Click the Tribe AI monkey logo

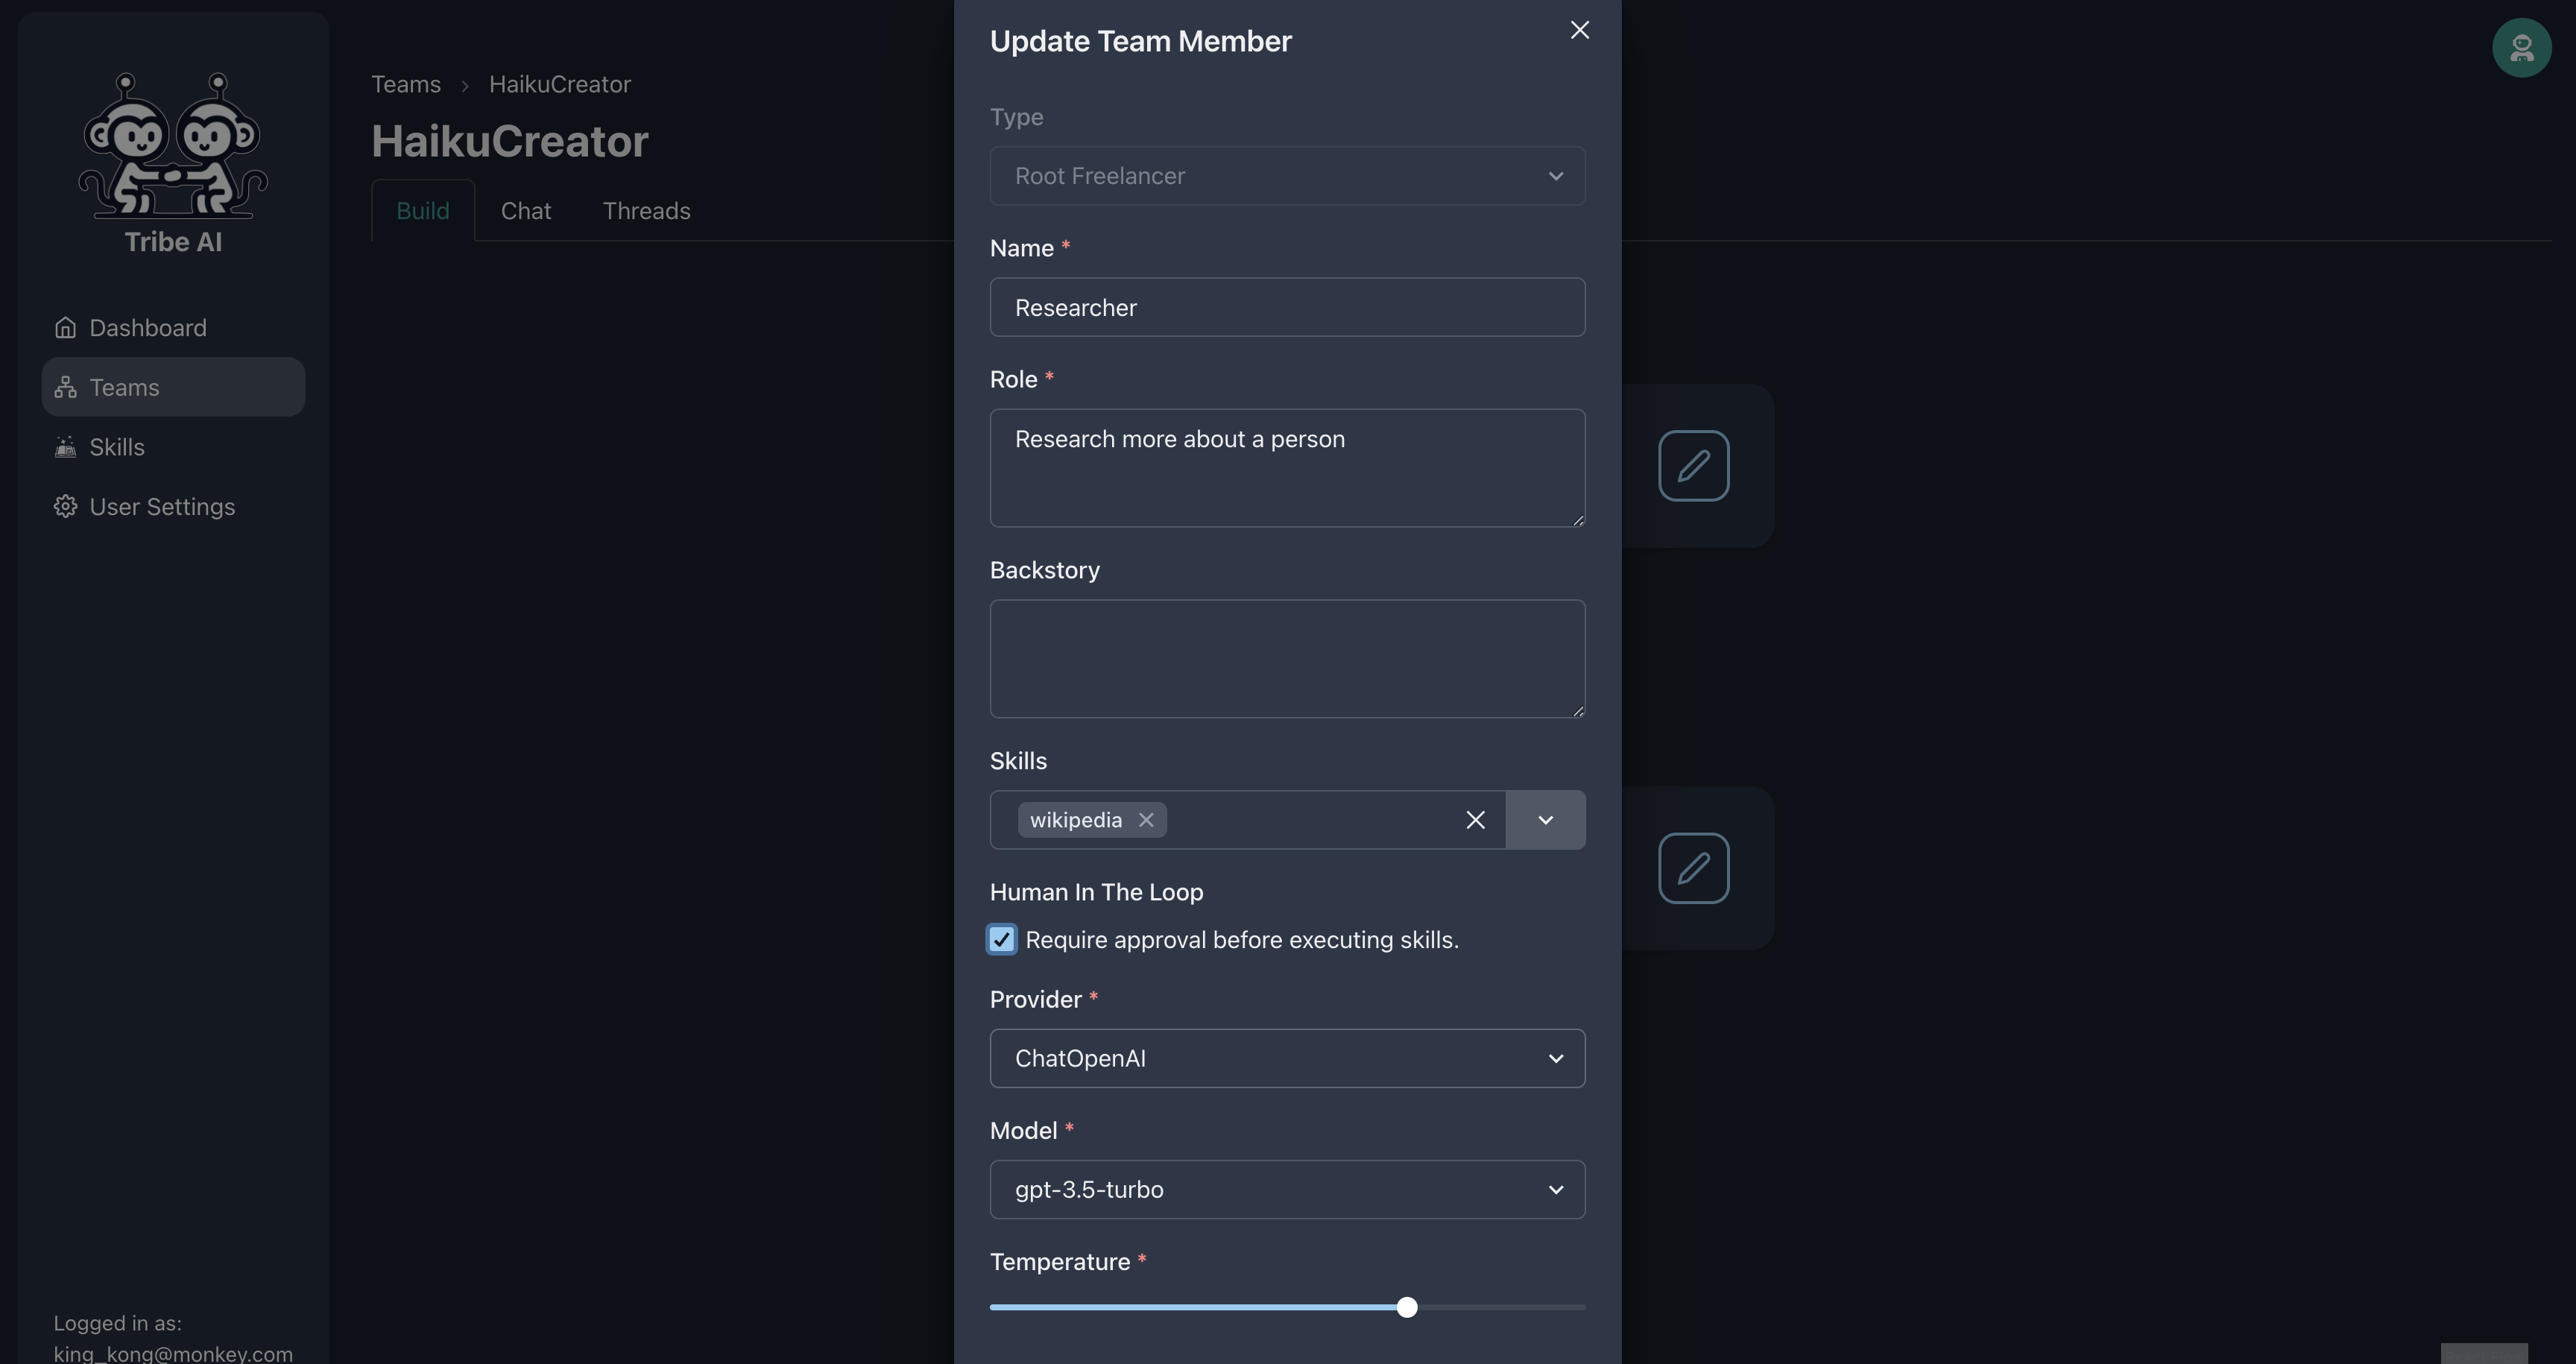[x=173, y=145]
